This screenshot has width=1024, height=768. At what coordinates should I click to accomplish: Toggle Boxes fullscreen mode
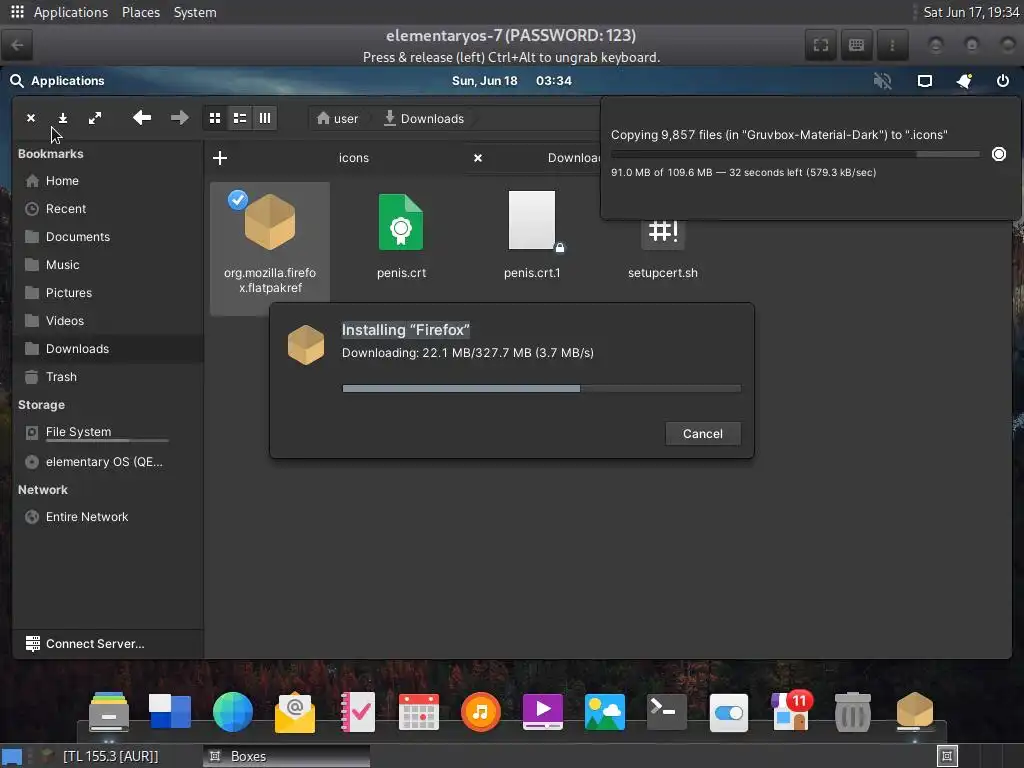[x=821, y=45]
